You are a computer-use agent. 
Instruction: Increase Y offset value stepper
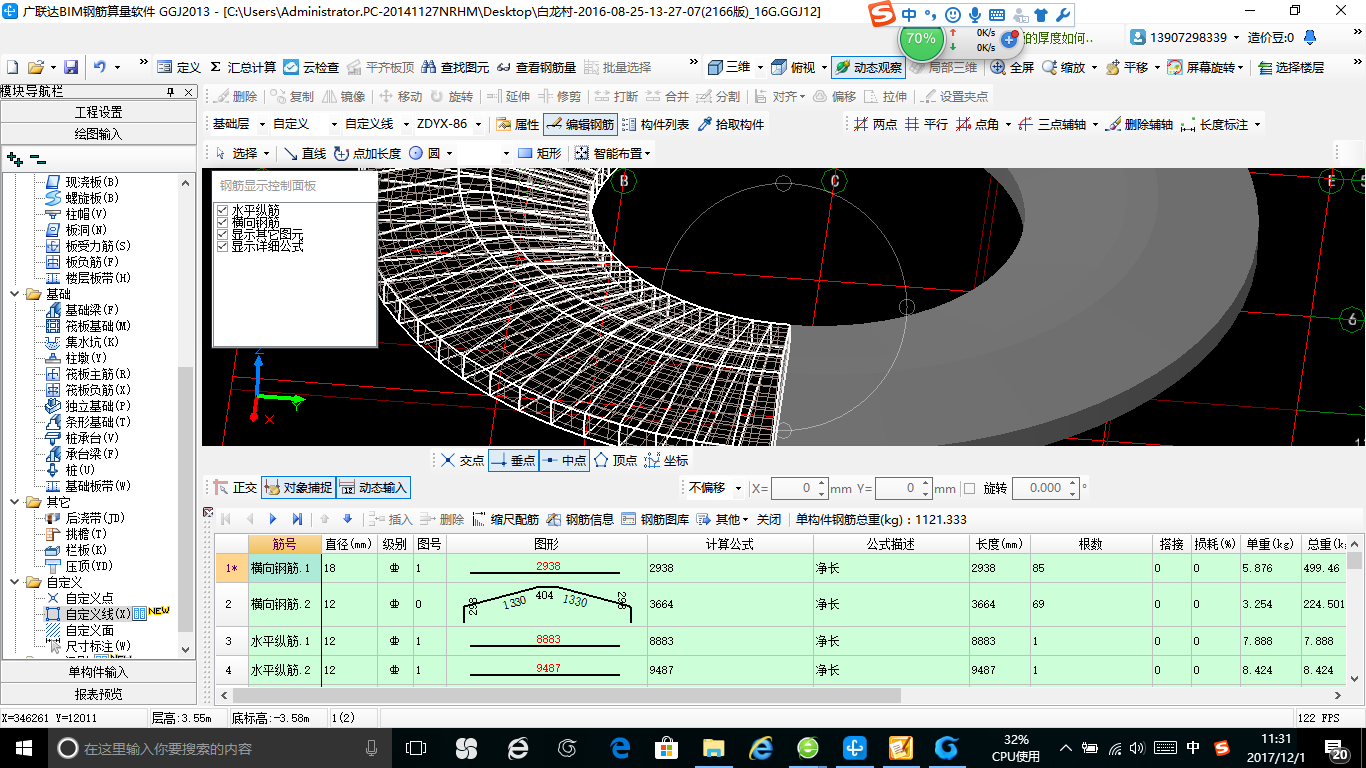click(925, 483)
